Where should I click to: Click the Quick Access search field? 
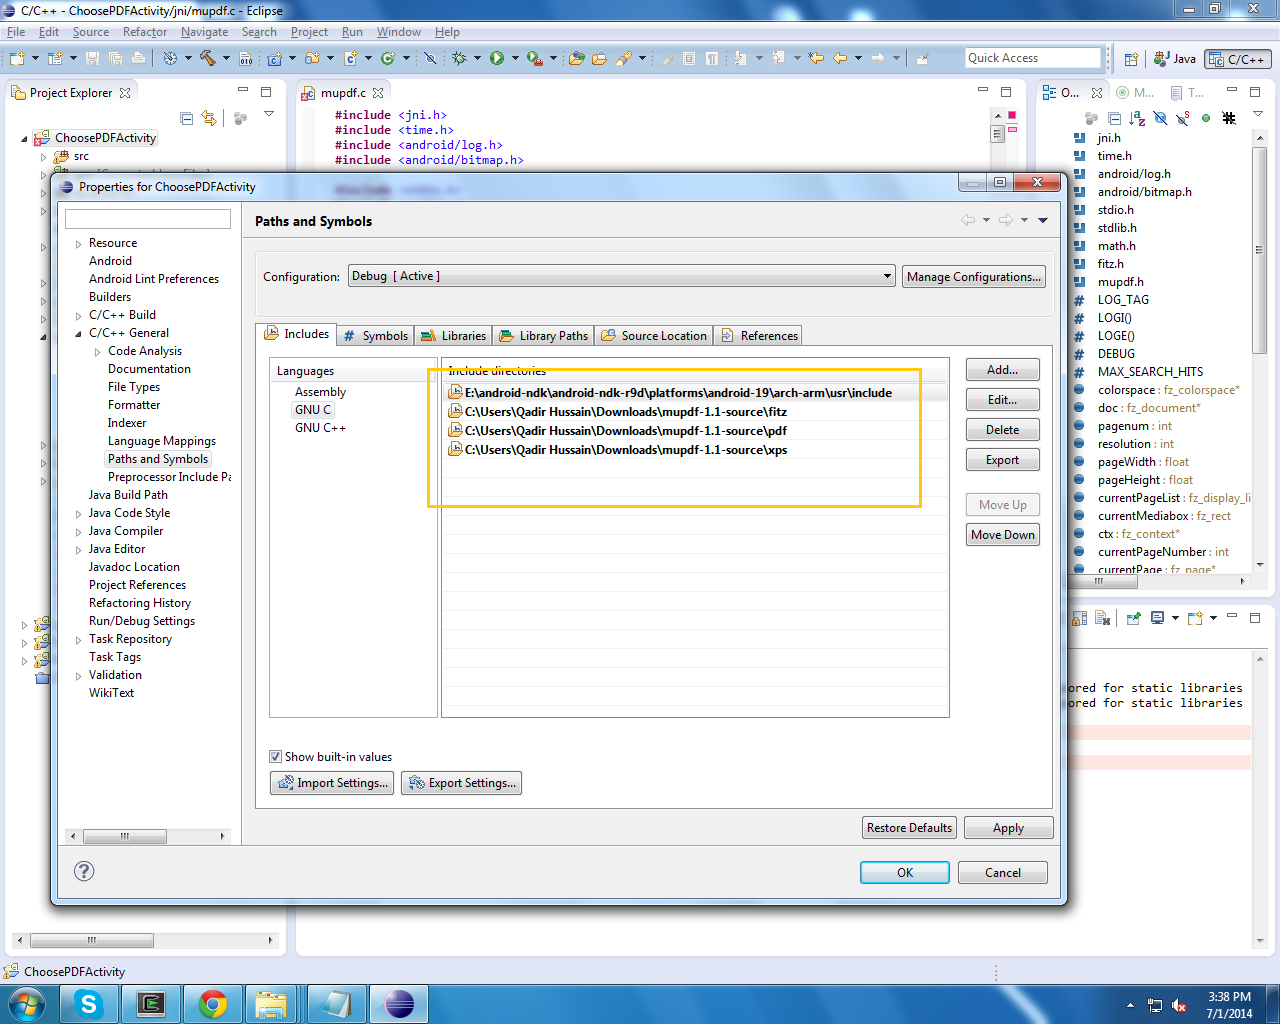click(1033, 58)
